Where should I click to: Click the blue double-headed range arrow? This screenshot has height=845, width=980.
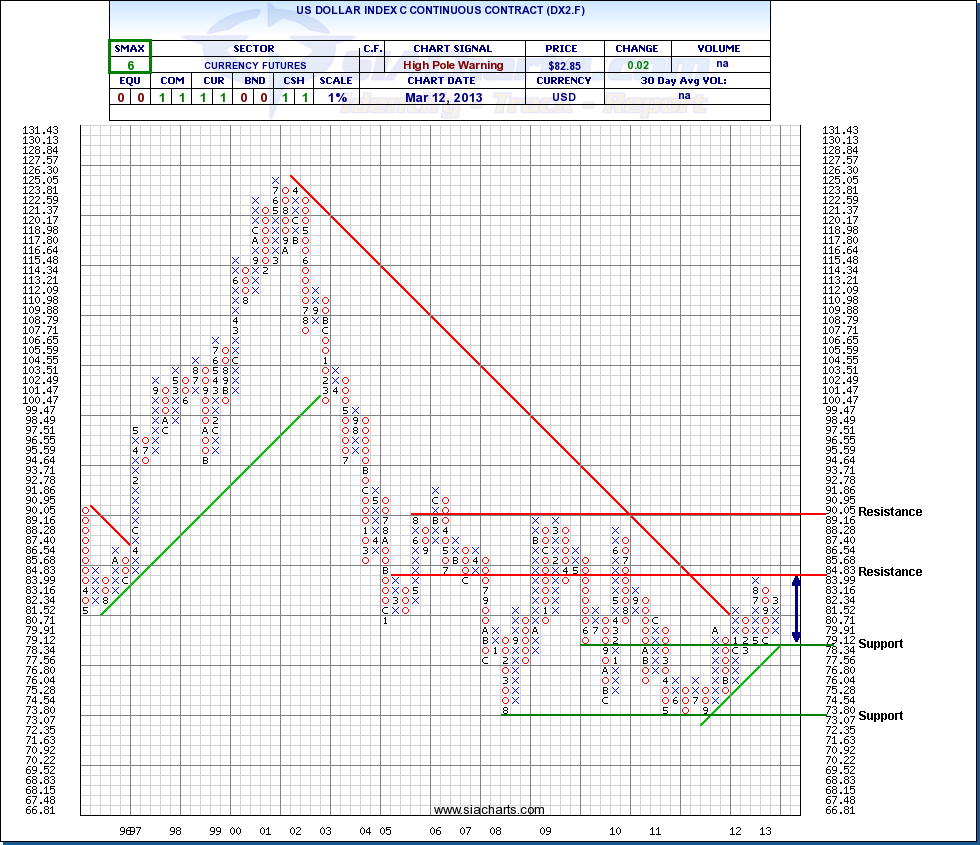click(x=797, y=609)
